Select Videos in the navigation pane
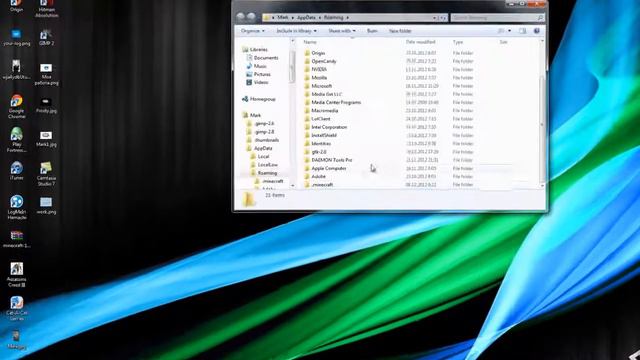 click(x=261, y=82)
